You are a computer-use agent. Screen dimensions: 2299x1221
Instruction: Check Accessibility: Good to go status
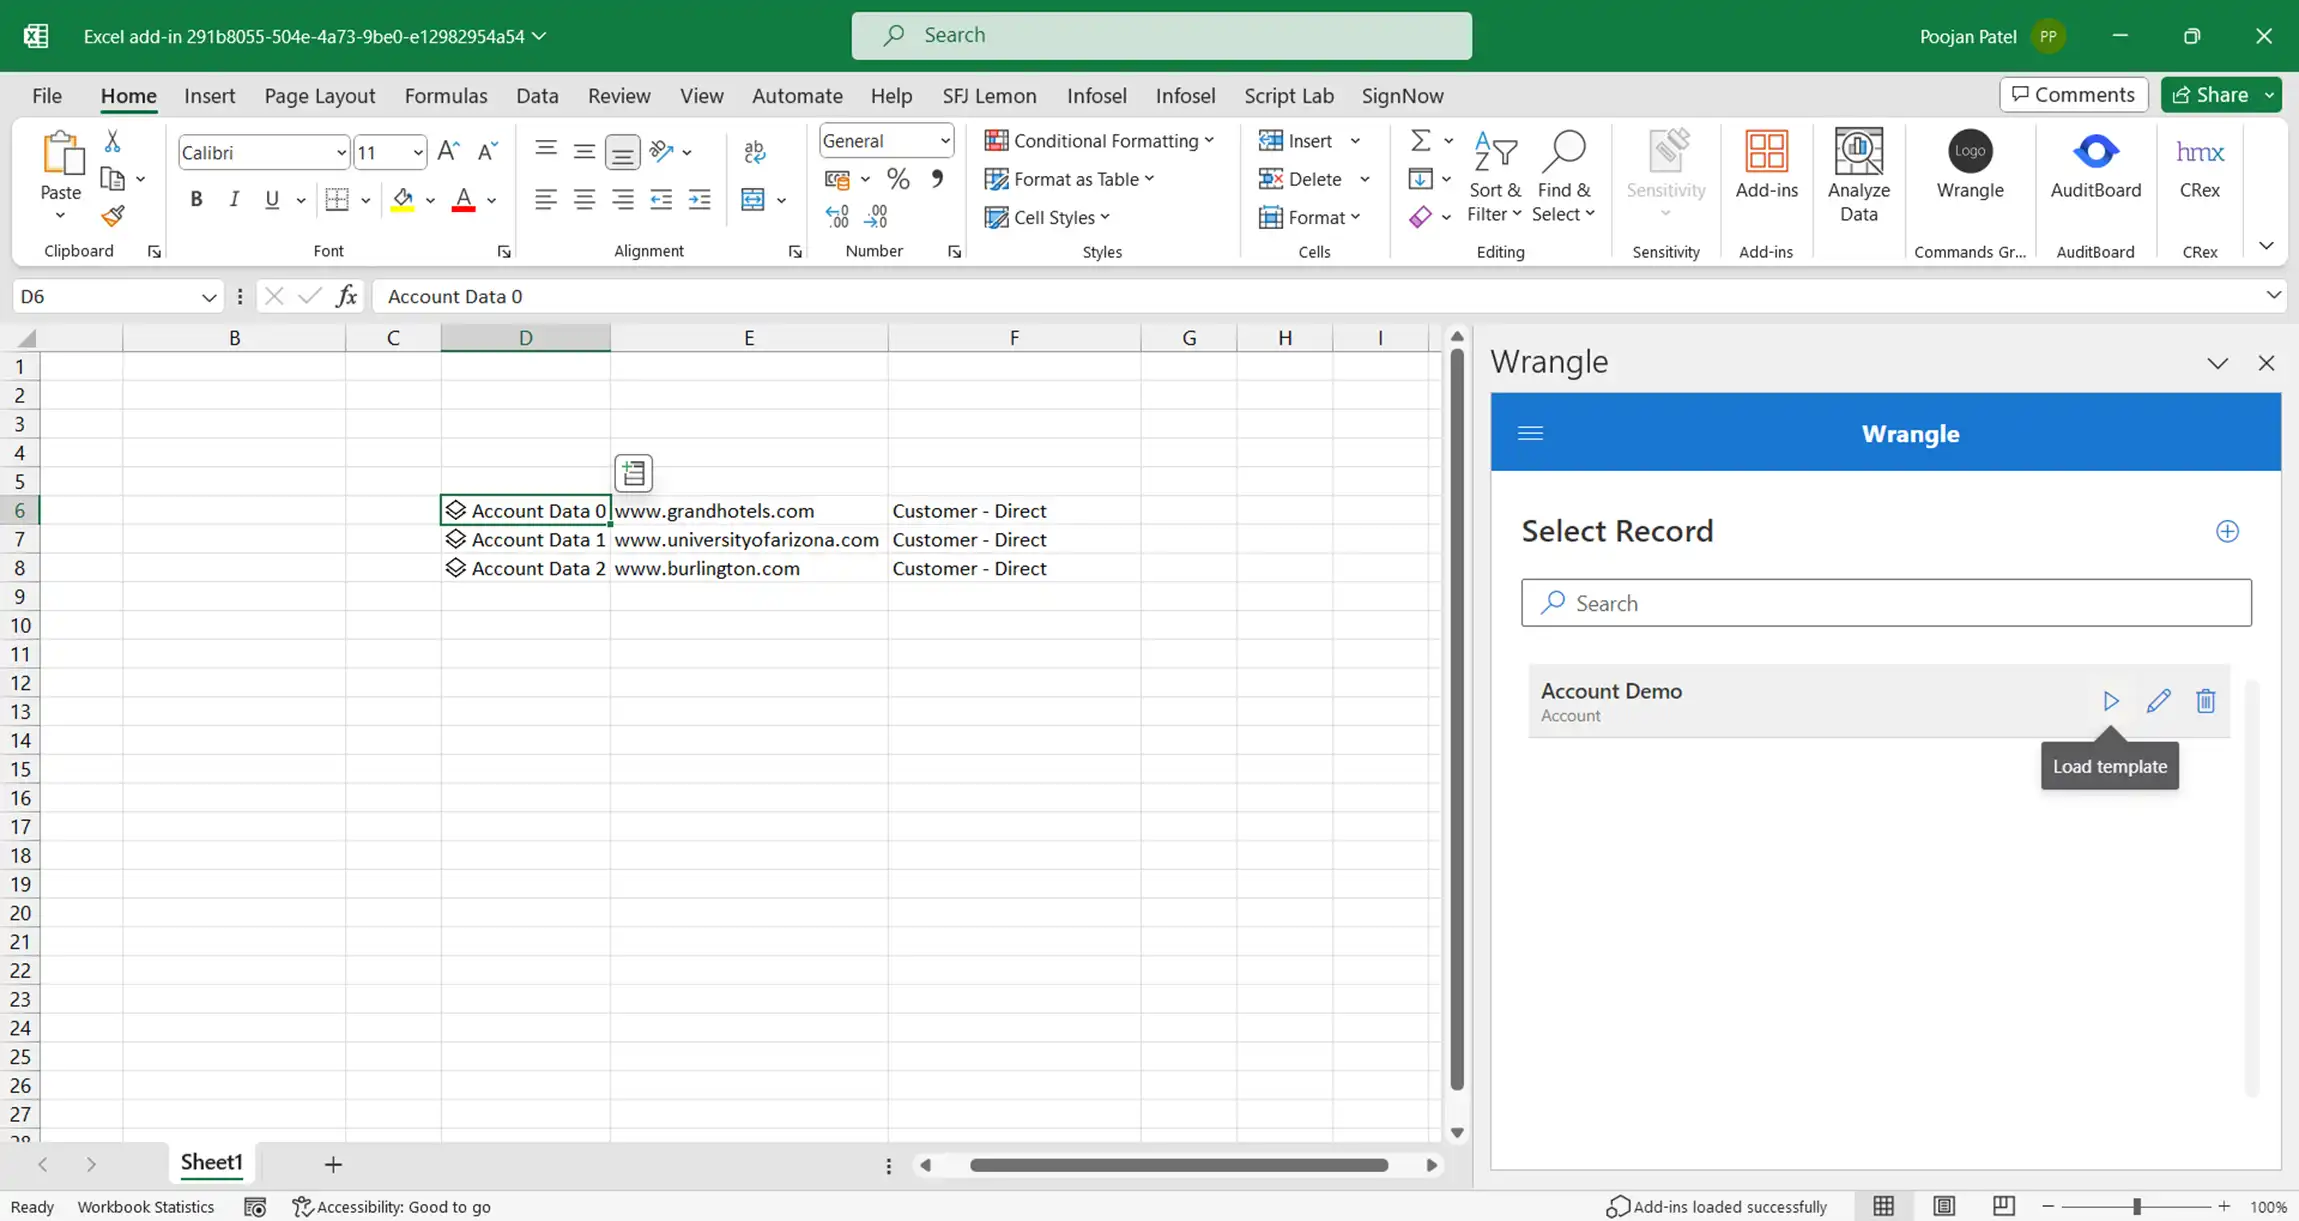(391, 1207)
